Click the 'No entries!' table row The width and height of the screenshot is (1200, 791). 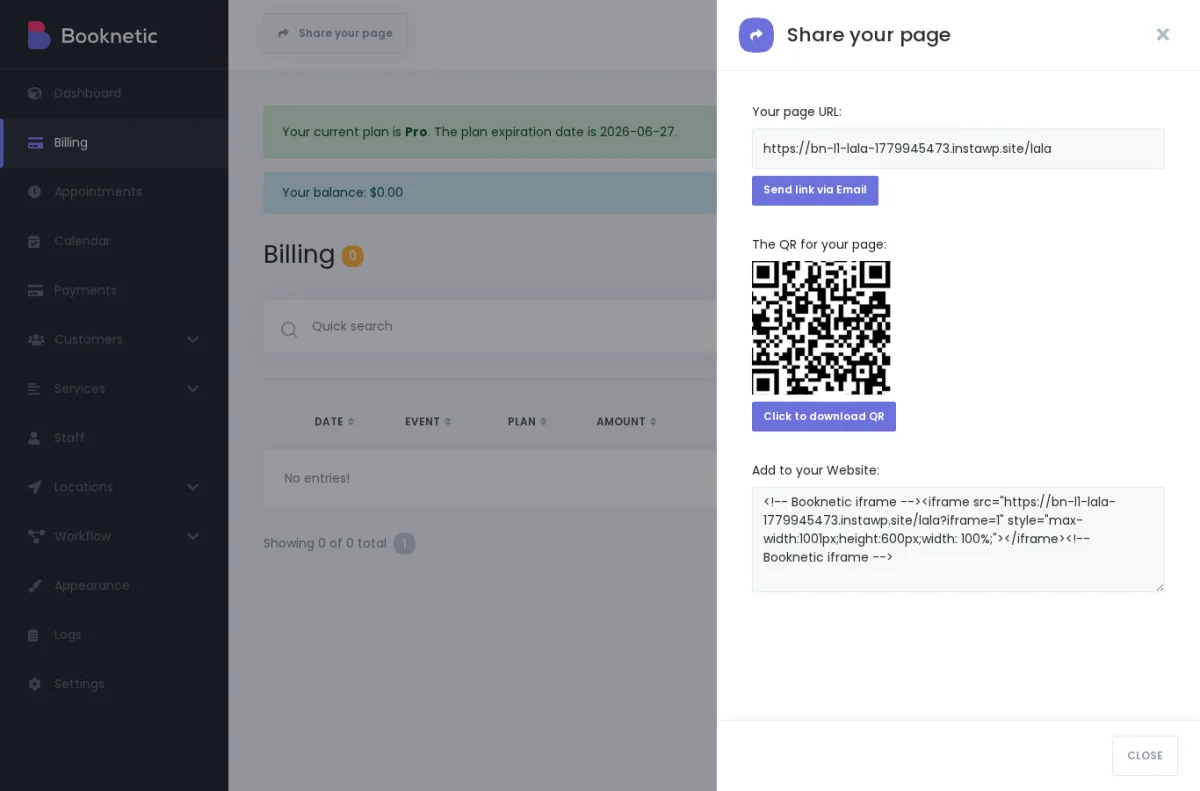click(490, 478)
